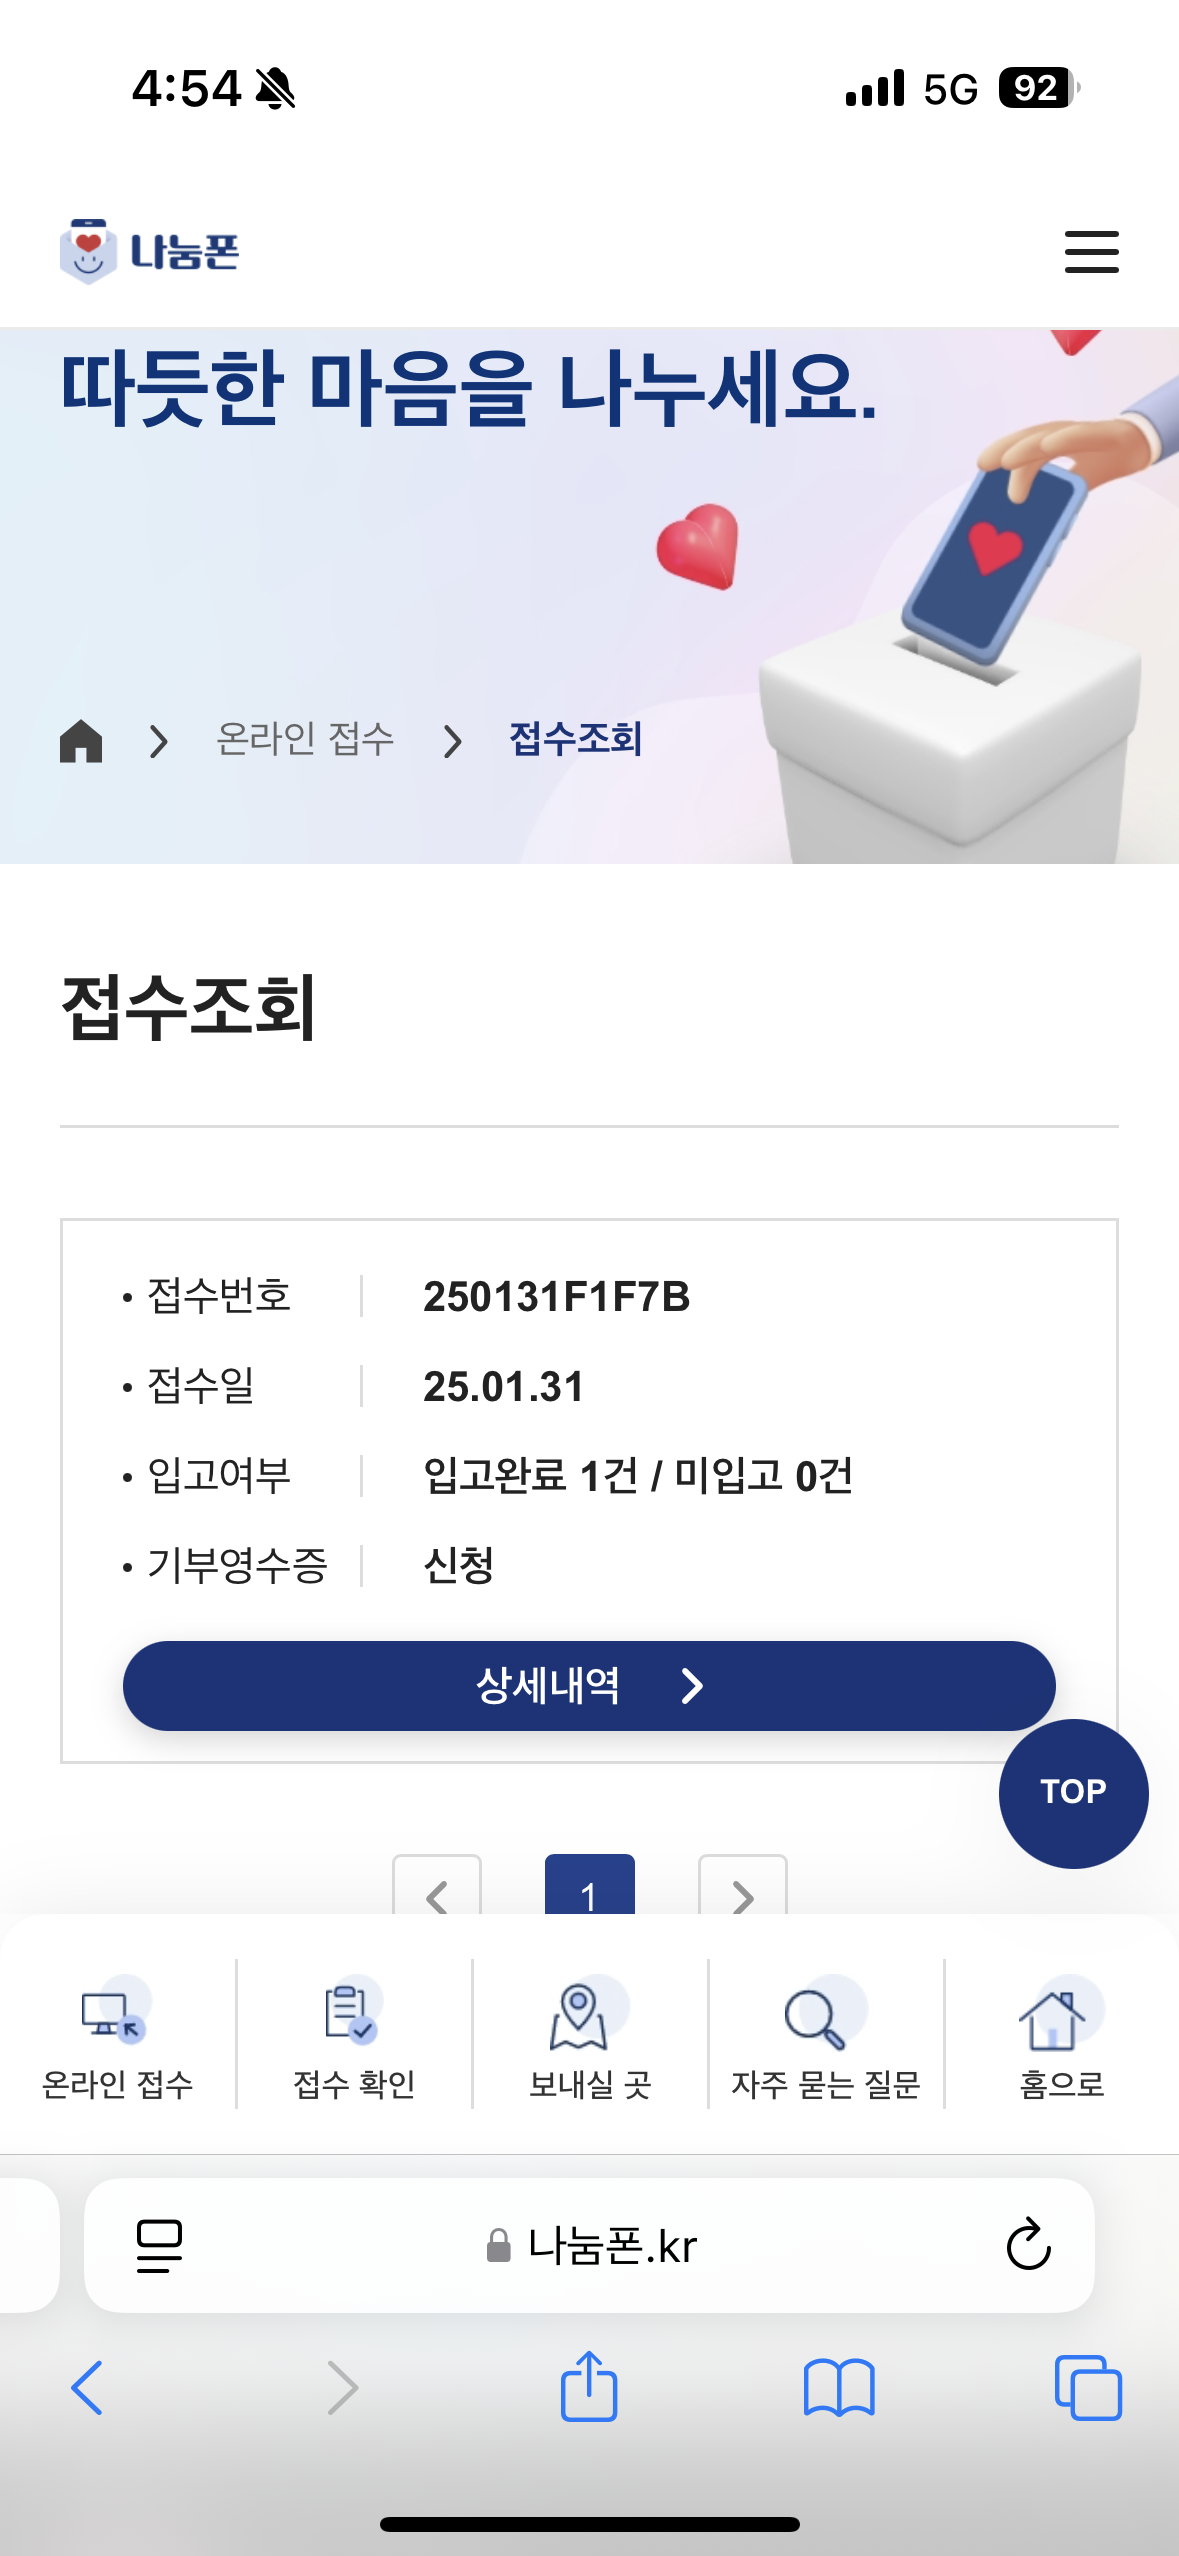Open page settings in address bar
Screen dimensions: 1179x2556
pyautogui.click(x=159, y=2245)
